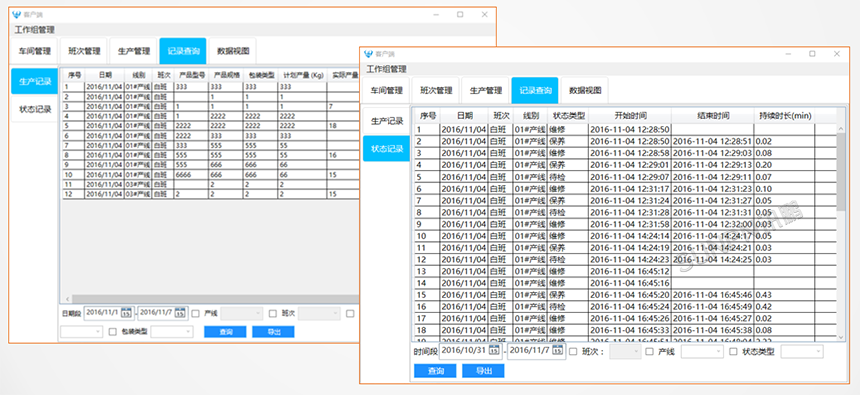Switch to 车间管理 tab in front window
Viewport: 860px width, 395px height.
point(386,91)
